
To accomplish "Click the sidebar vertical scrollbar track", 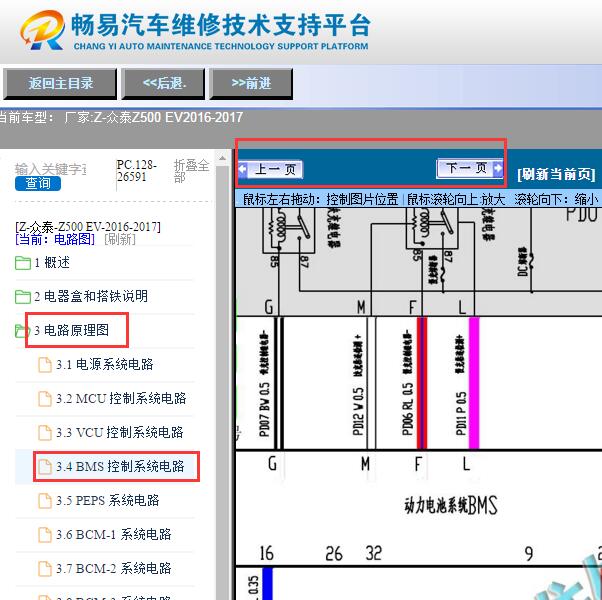I will 223,384.
